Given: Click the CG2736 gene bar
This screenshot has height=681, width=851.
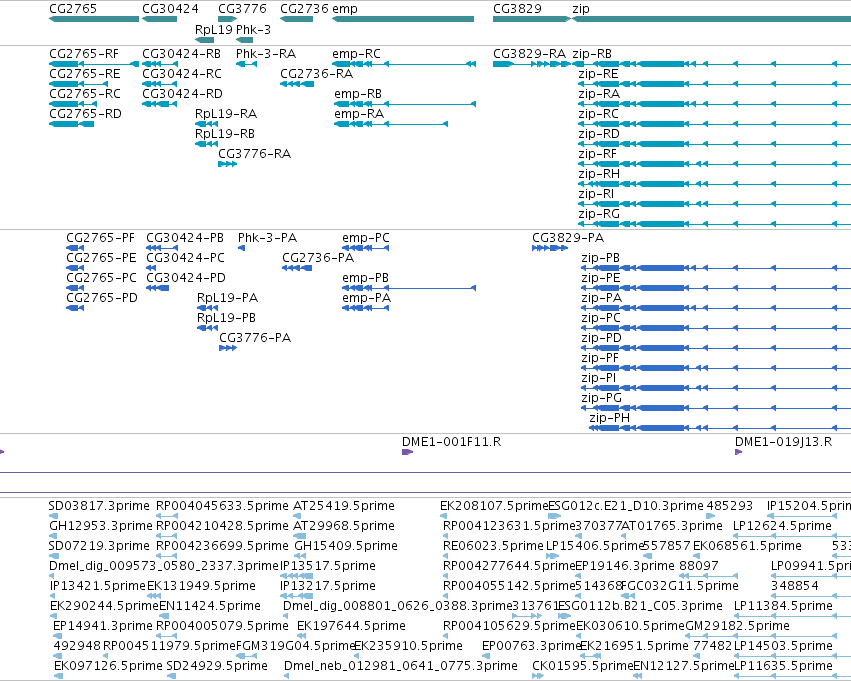Looking at the screenshot, I should click(296, 19).
